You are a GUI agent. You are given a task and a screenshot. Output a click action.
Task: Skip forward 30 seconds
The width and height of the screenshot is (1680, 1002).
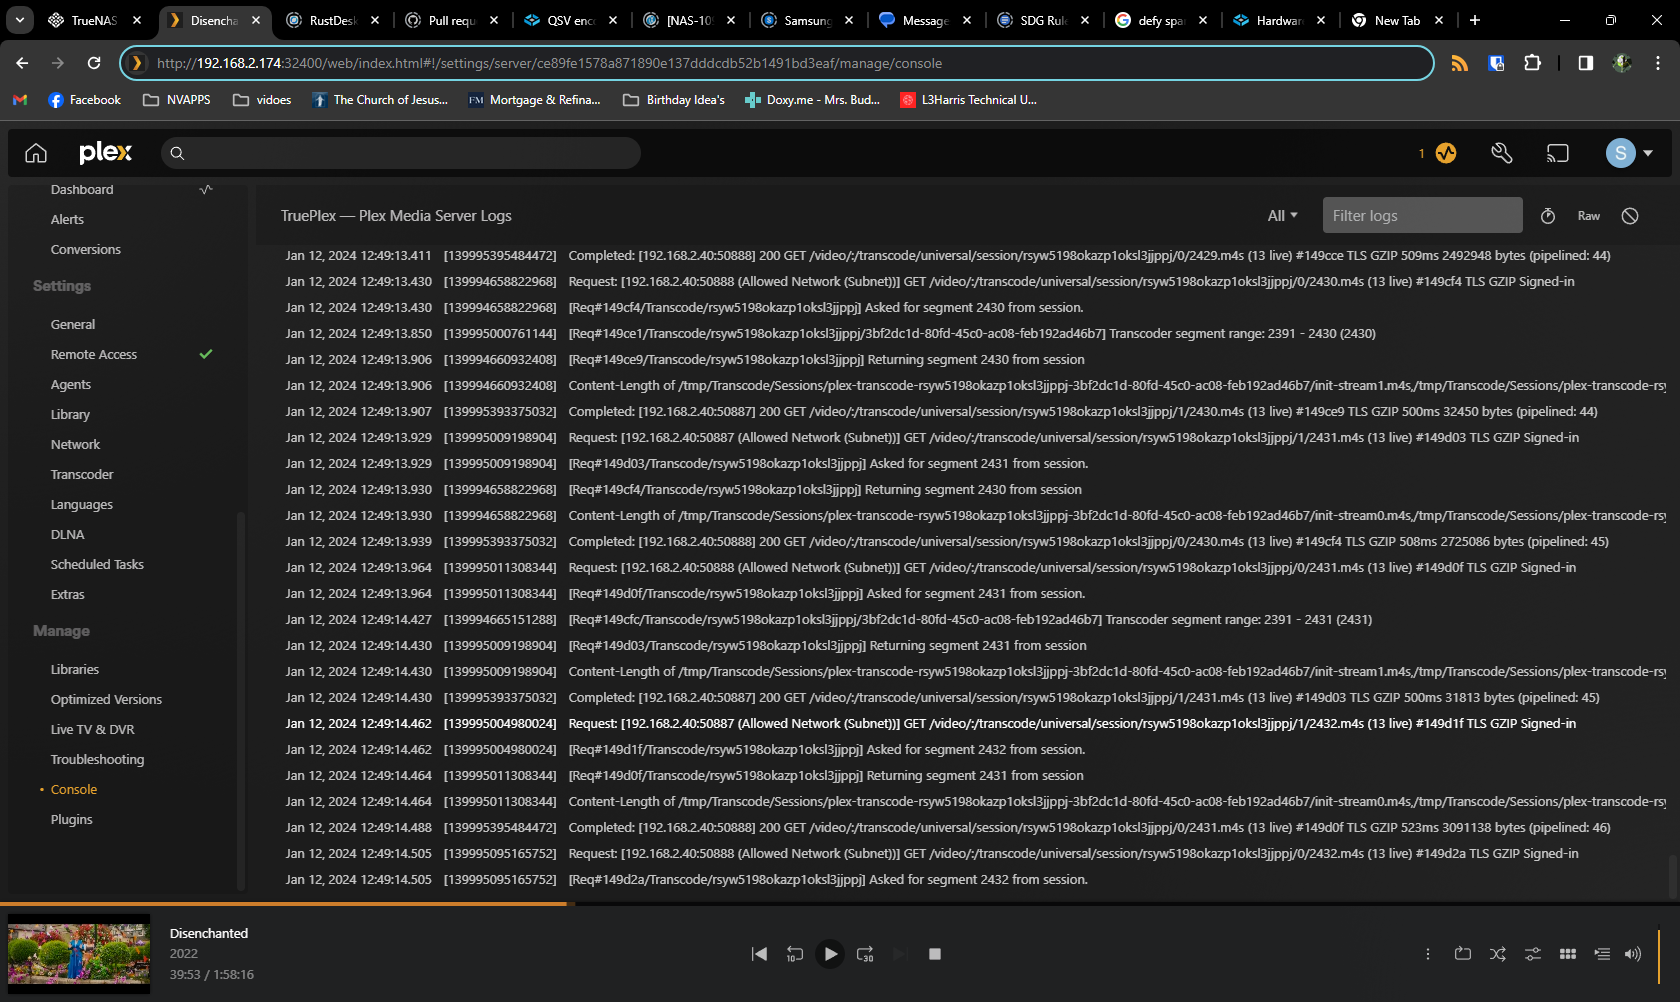pyautogui.click(x=865, y=954)
